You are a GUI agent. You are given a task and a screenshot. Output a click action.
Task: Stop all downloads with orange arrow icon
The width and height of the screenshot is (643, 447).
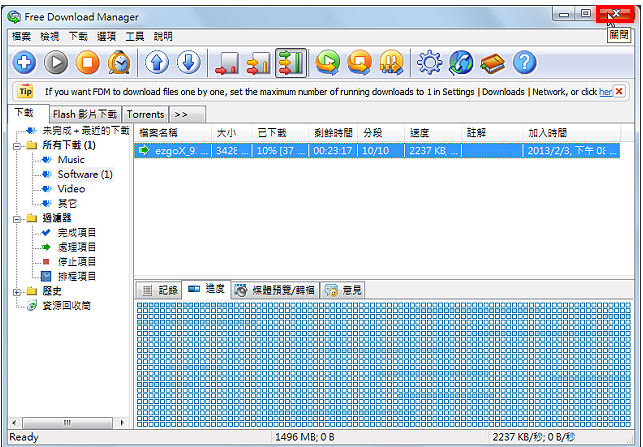pos(360,63)
